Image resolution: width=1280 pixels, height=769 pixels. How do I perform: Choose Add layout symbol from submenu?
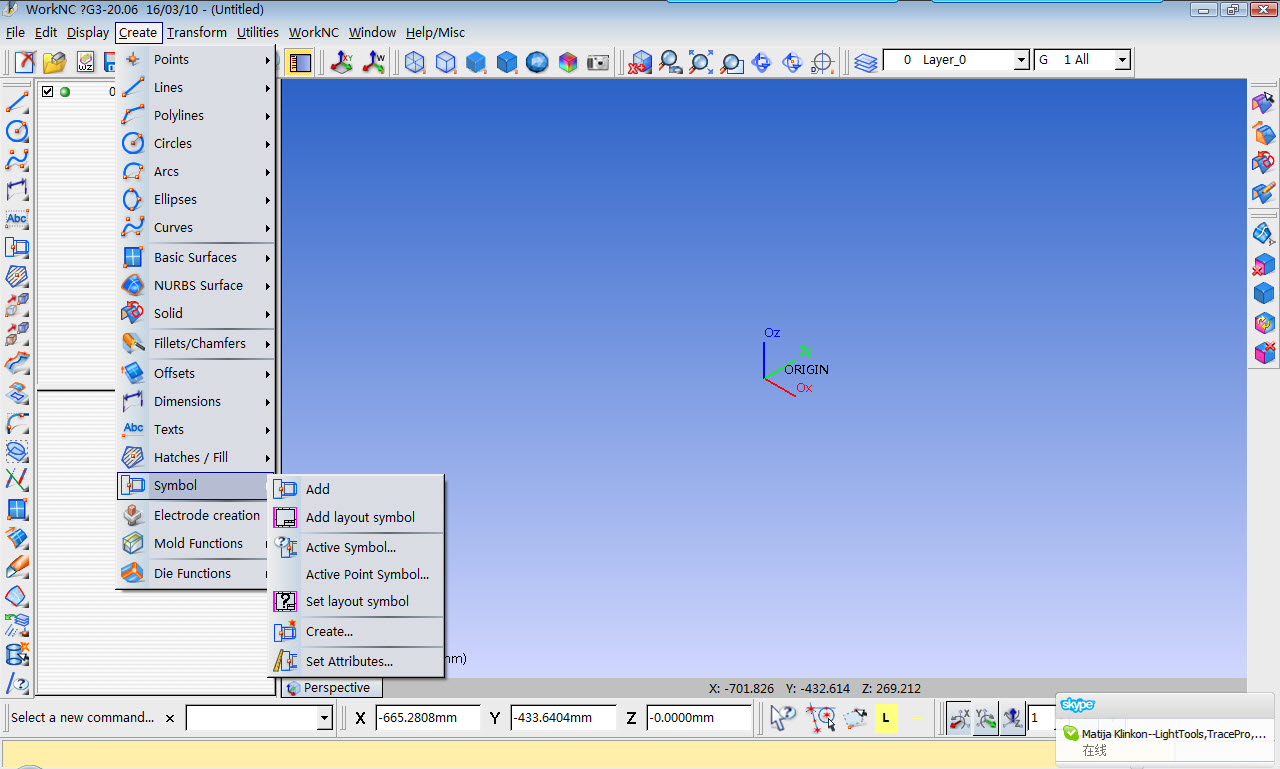pyautogui.click(x=357, y=517)
